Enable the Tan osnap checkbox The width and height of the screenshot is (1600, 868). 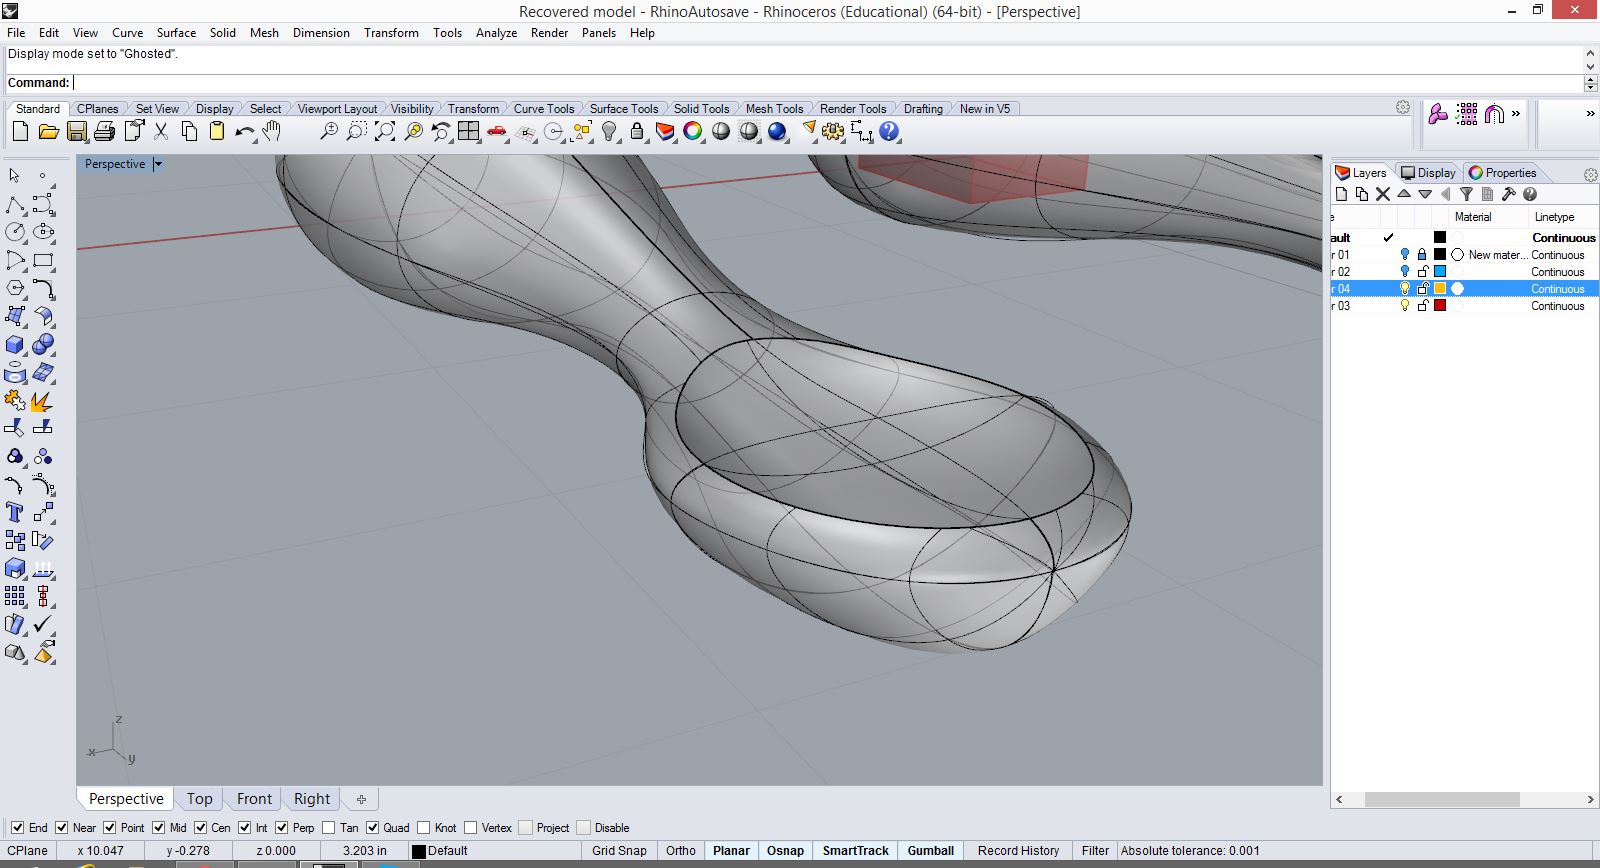pyautogui.click(x=329, y=827)
